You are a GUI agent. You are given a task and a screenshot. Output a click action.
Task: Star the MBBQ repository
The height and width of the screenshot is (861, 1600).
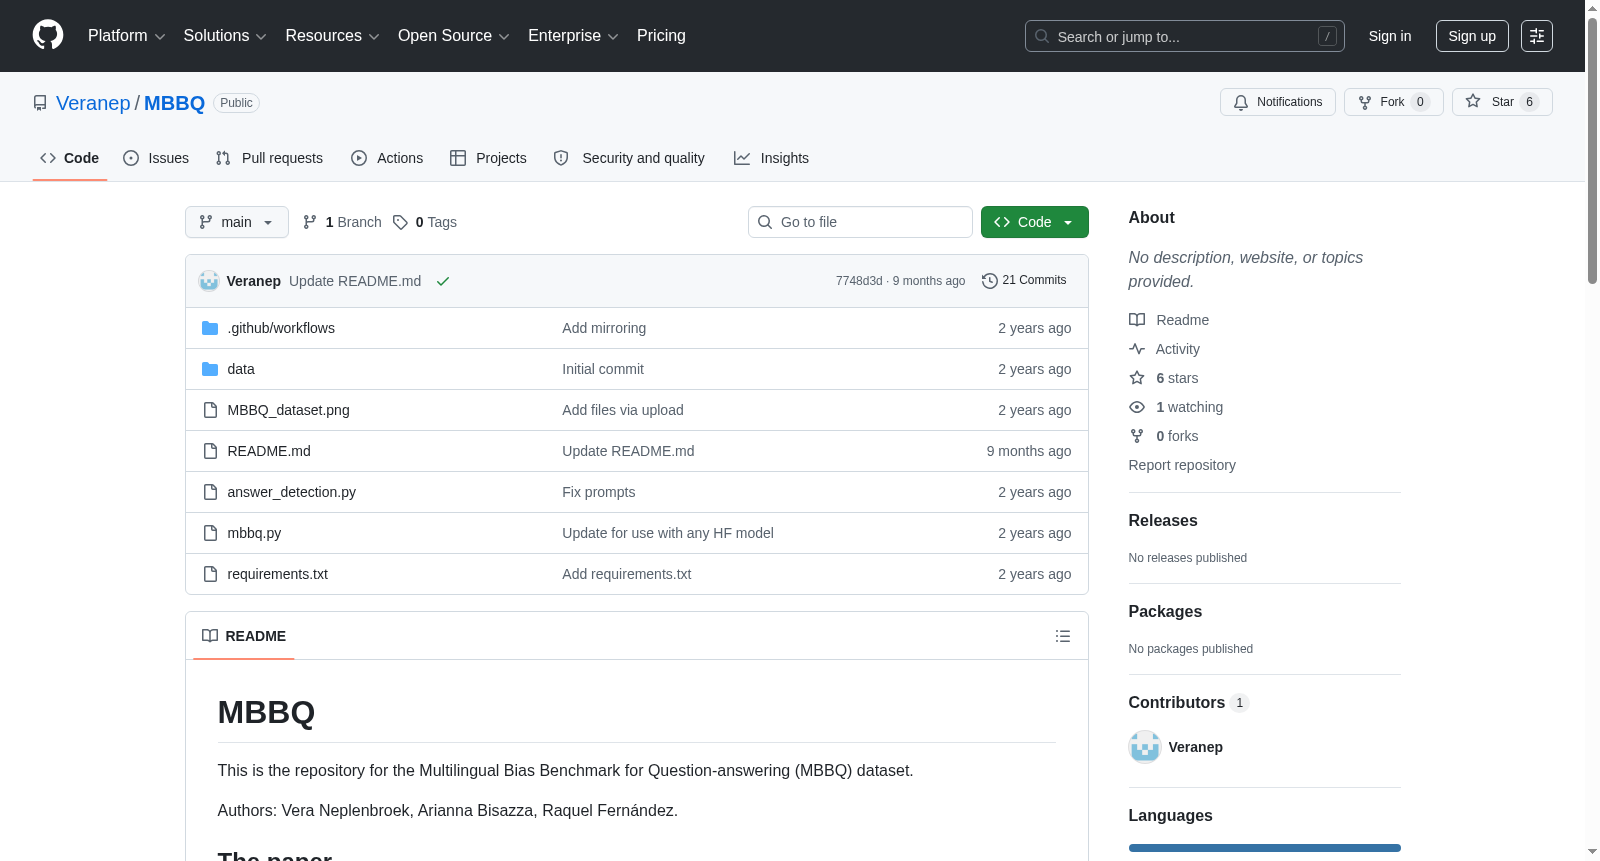click(x=1502, y=102)
